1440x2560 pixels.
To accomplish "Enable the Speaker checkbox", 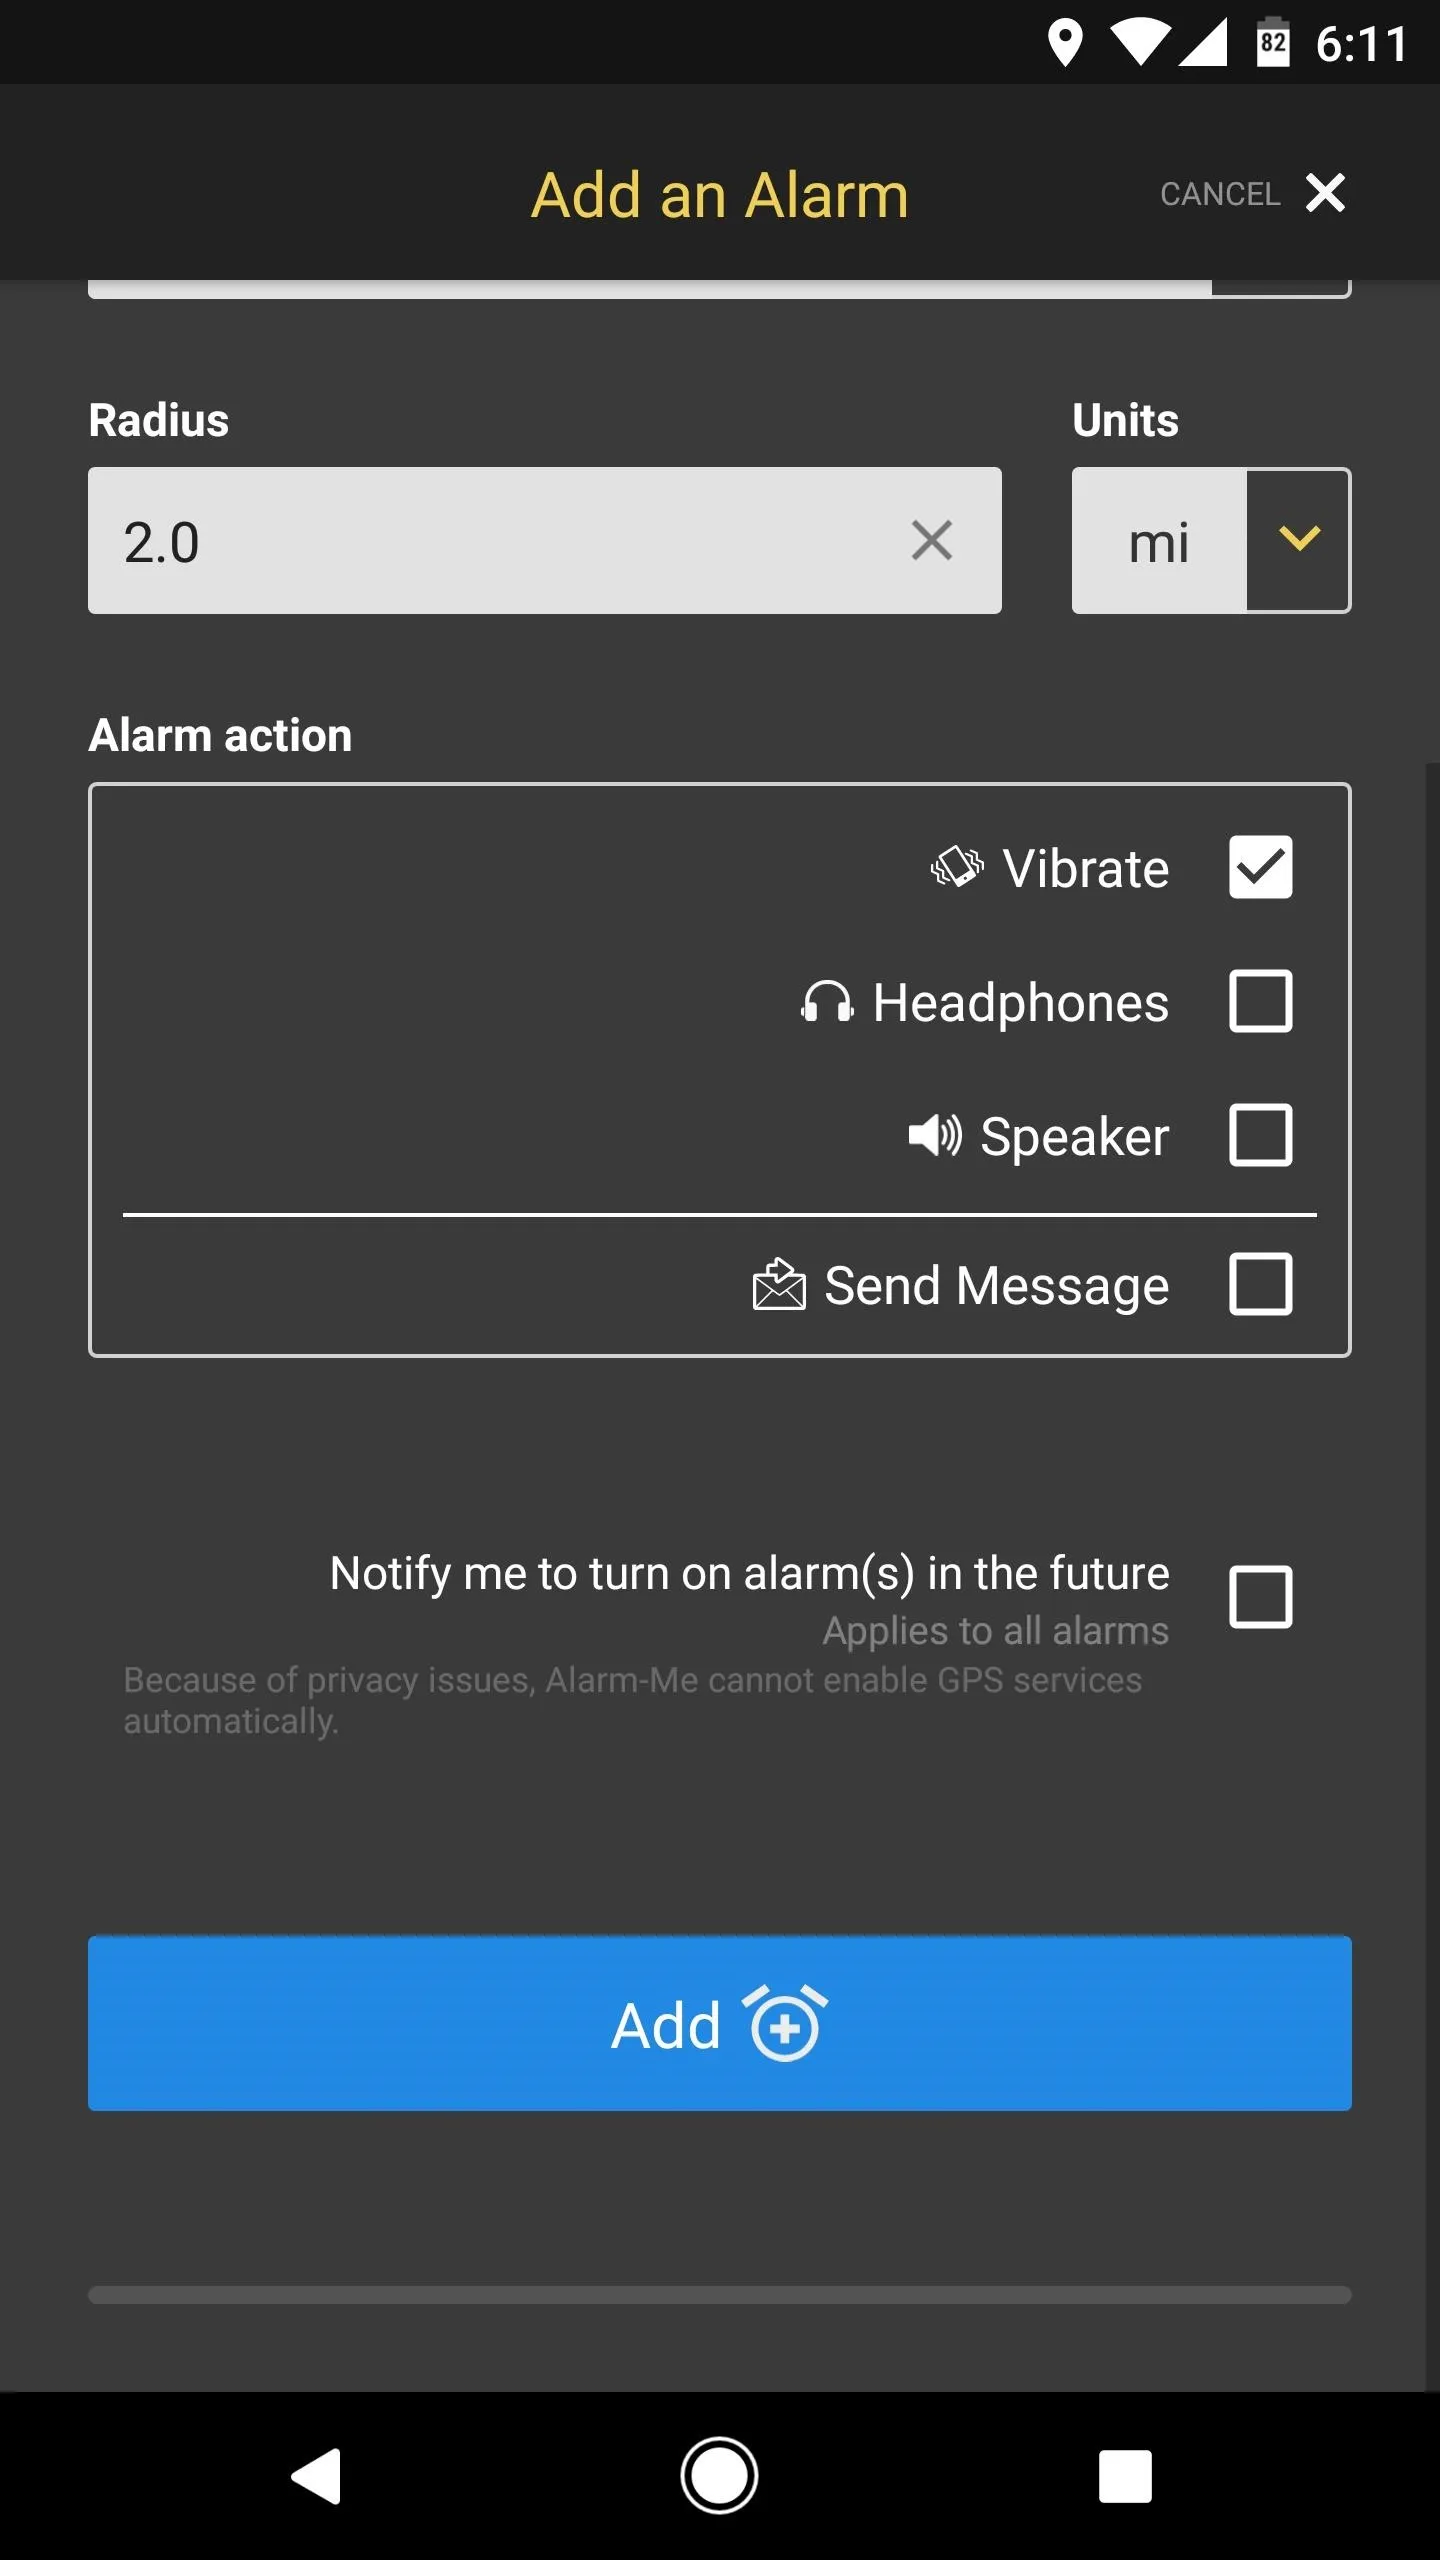I will pyautogui.click(x=1260, y=1135).
